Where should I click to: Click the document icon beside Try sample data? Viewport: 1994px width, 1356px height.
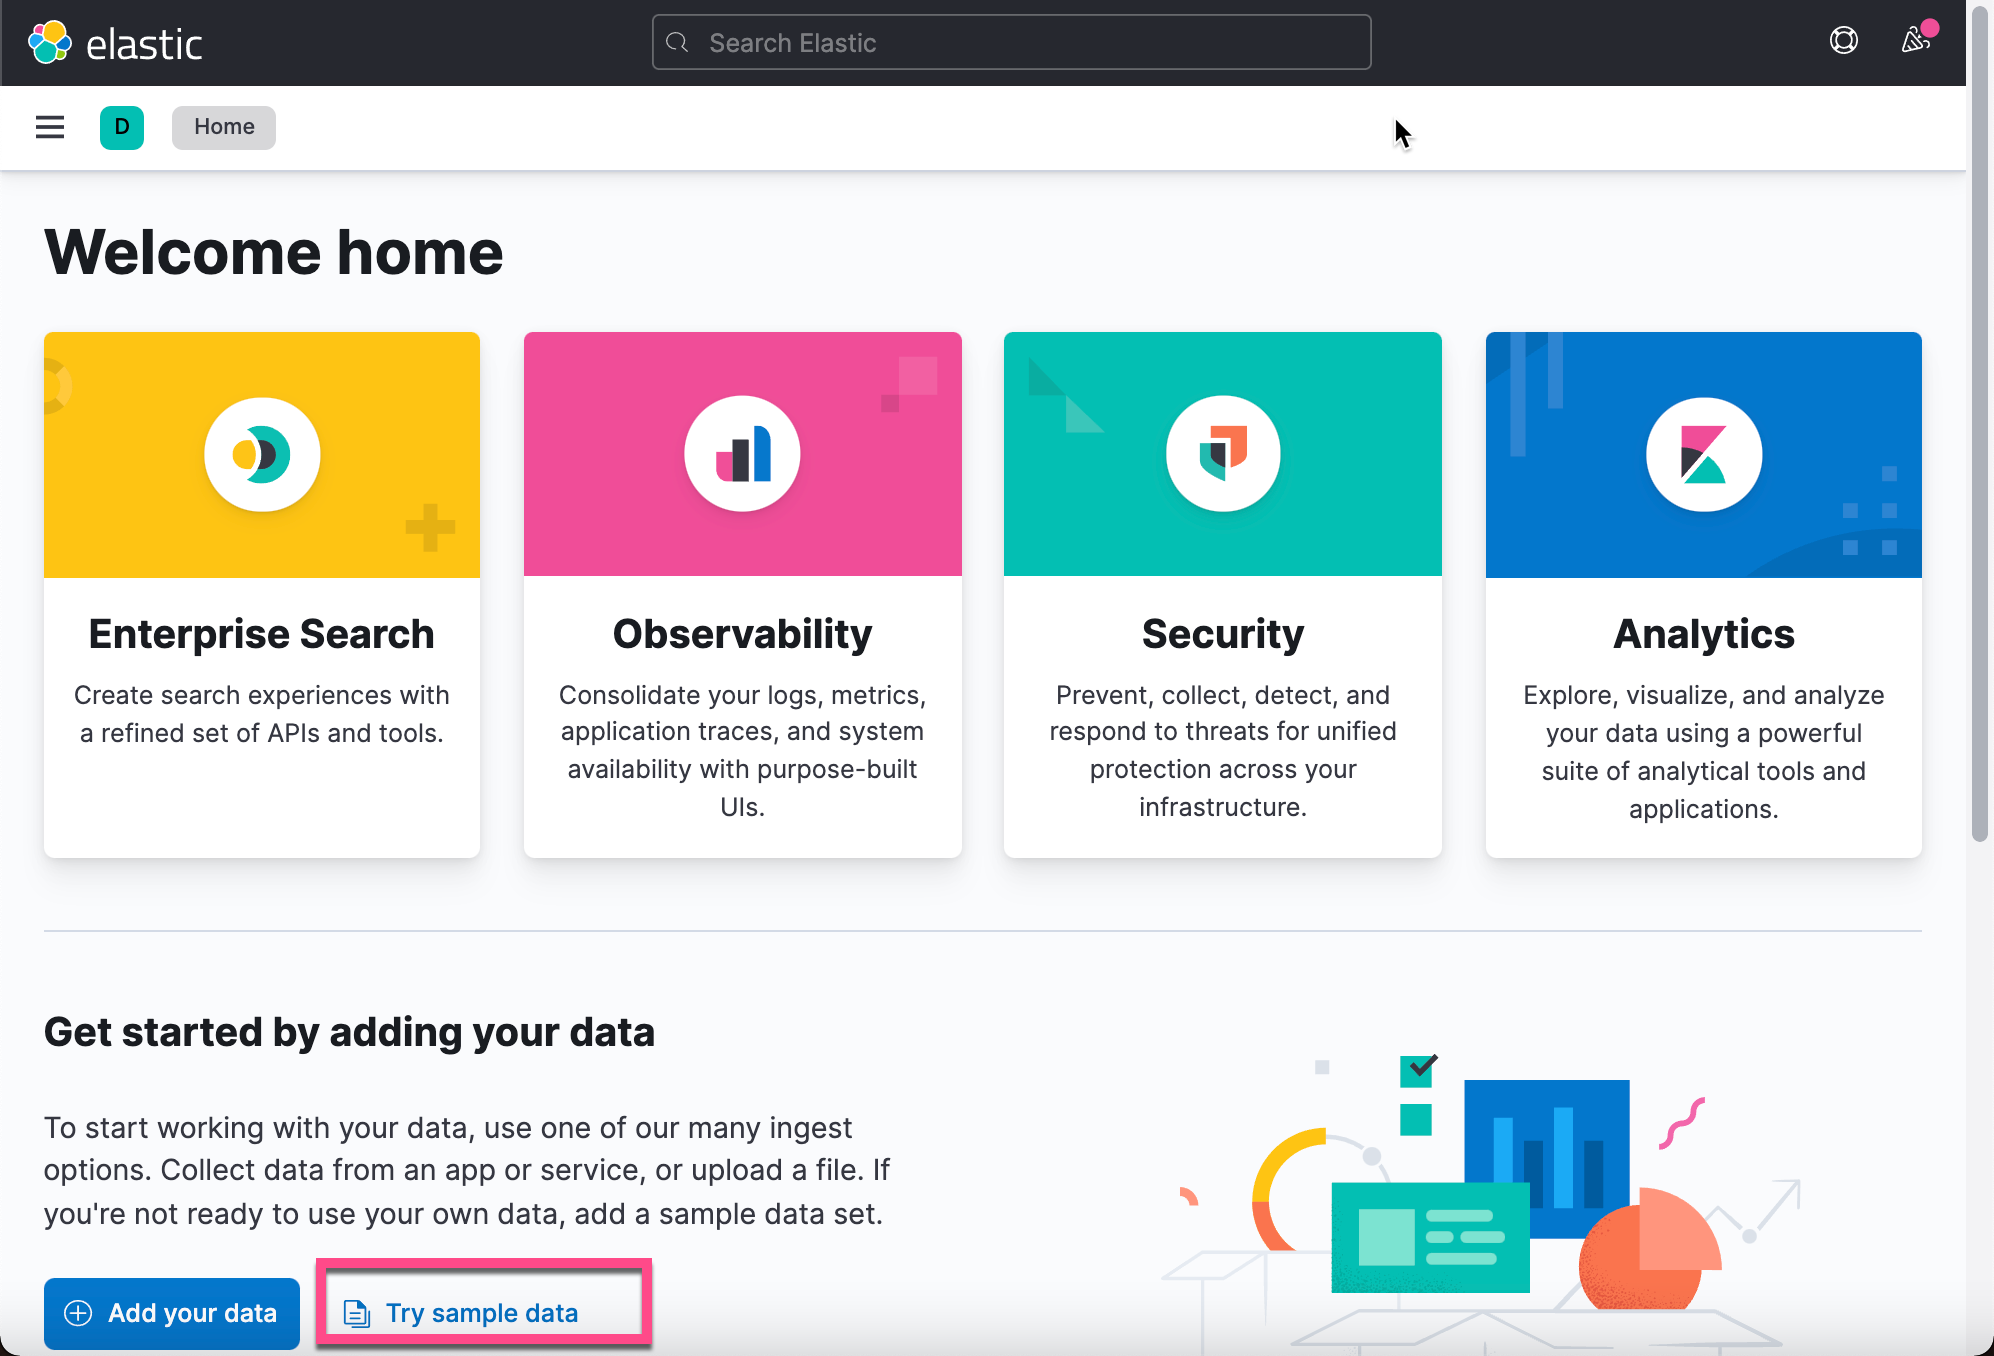(356, 1313)
